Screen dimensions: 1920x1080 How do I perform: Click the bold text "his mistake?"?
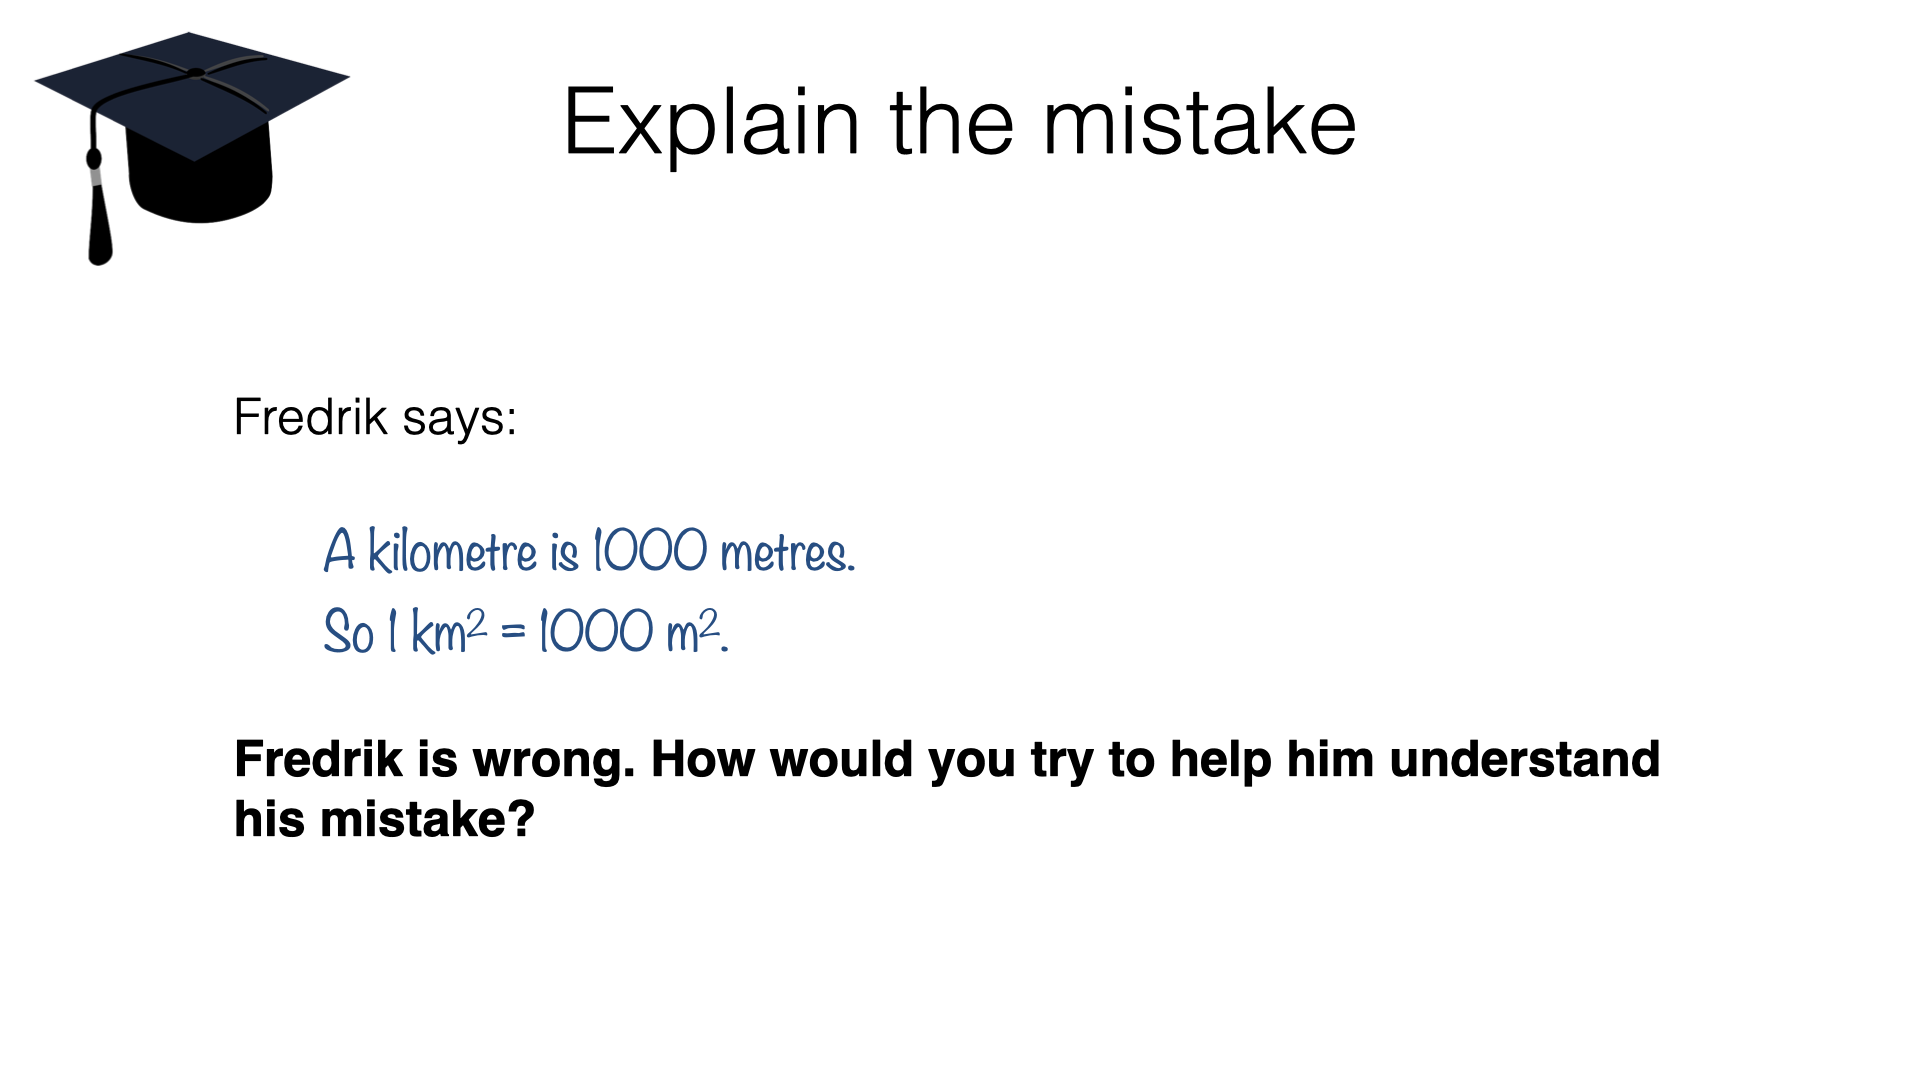384,820
